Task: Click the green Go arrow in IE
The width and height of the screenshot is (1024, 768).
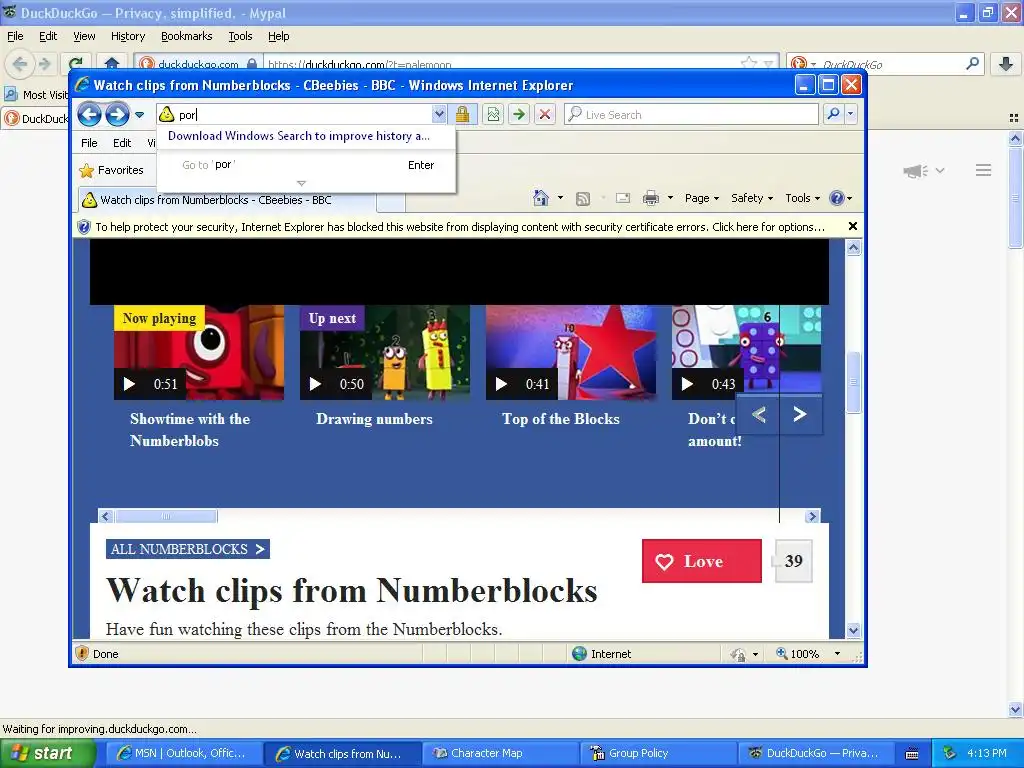Action: coord(519,114)
